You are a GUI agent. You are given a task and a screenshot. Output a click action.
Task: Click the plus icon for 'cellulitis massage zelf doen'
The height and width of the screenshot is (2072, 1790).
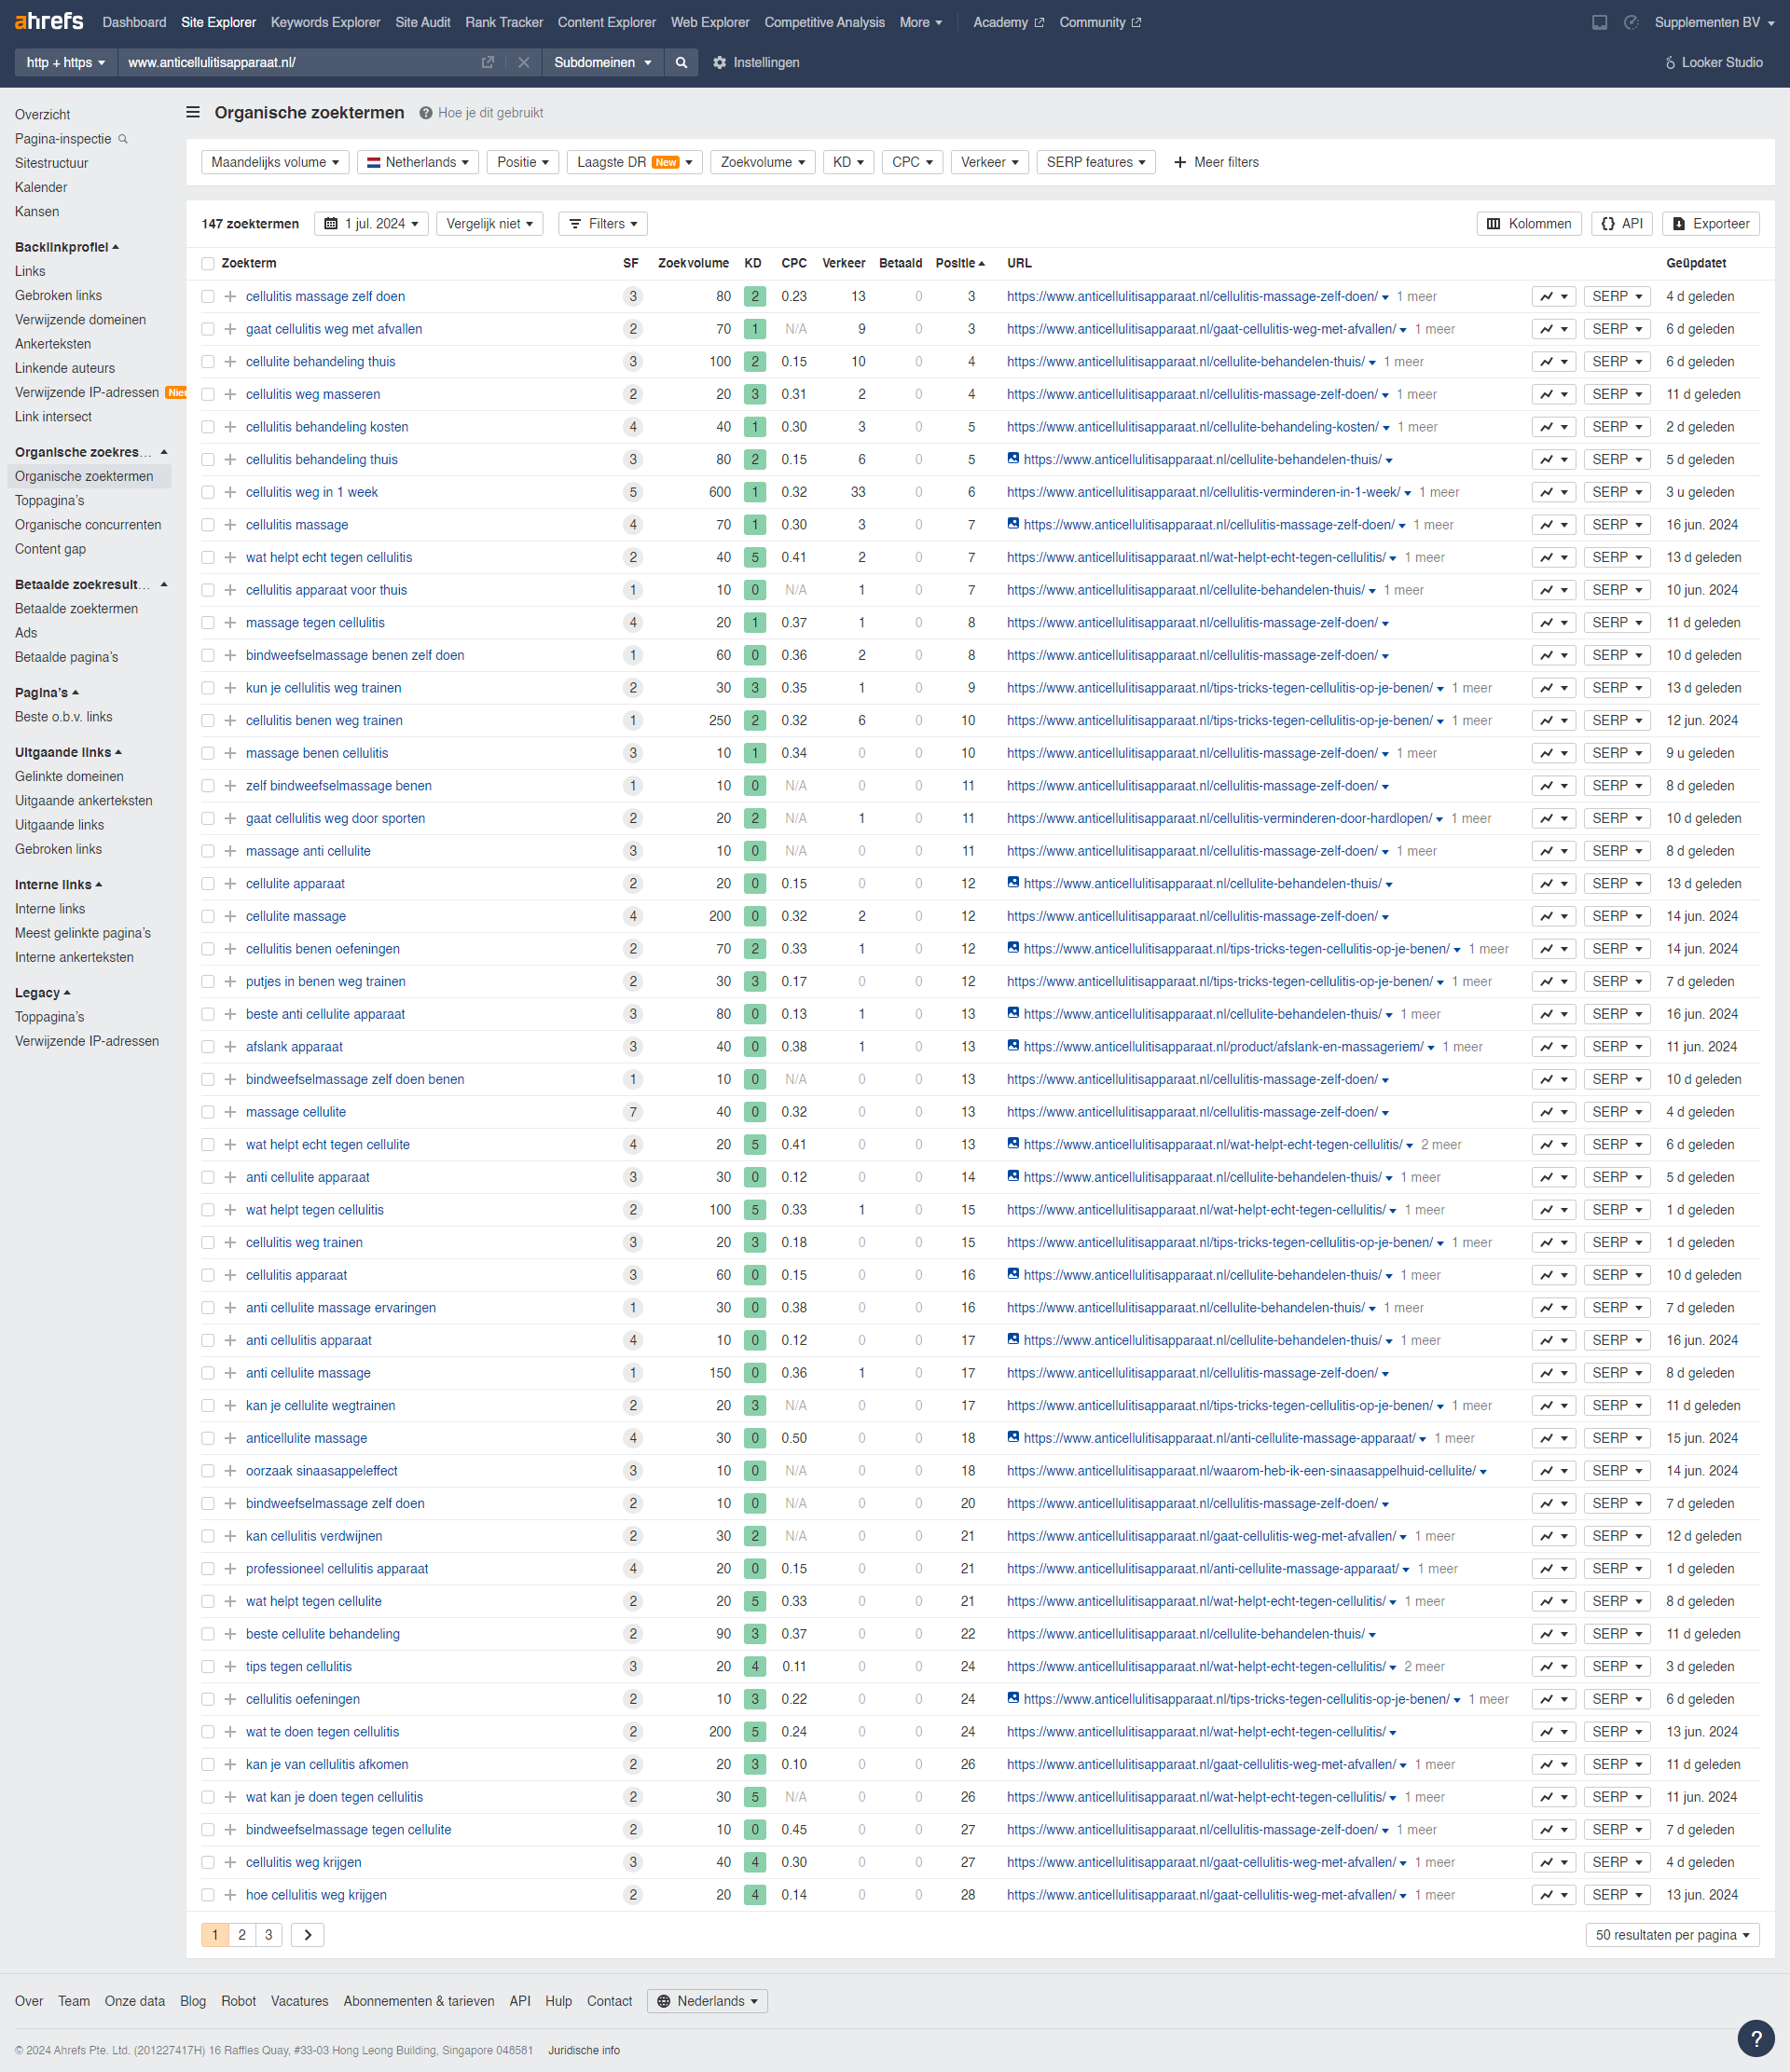[x=230, y=296]
